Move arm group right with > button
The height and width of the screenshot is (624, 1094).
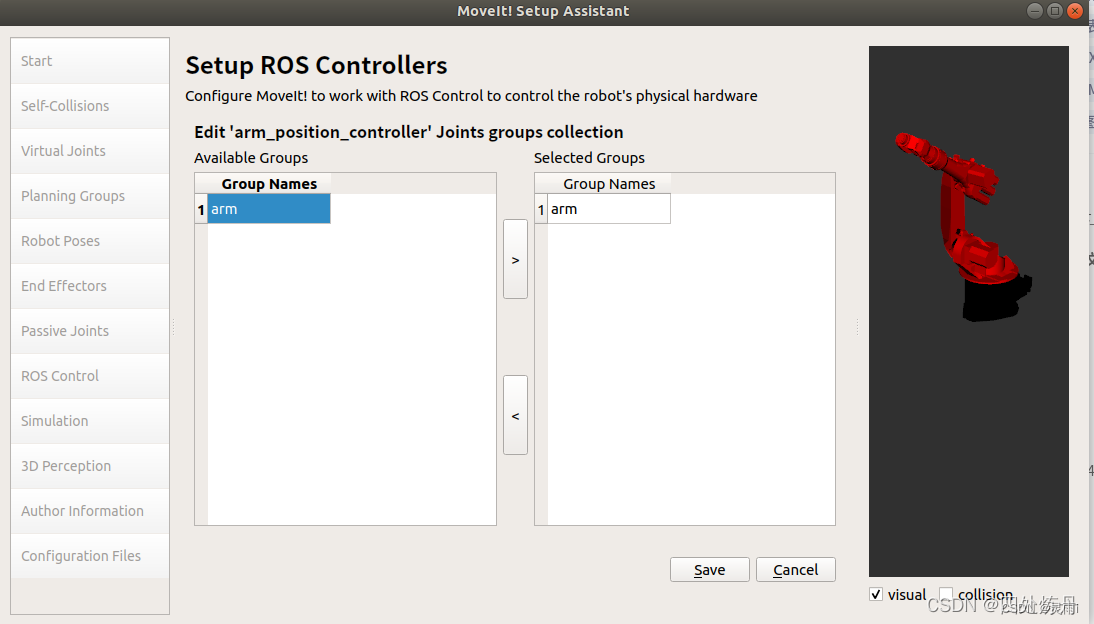pos(515,258)
